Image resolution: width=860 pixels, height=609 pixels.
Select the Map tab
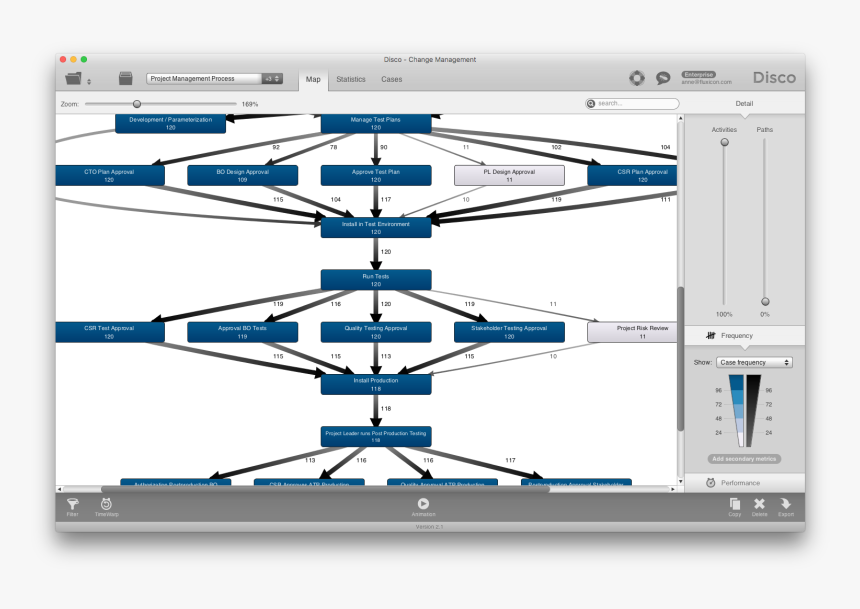[313, 79]
